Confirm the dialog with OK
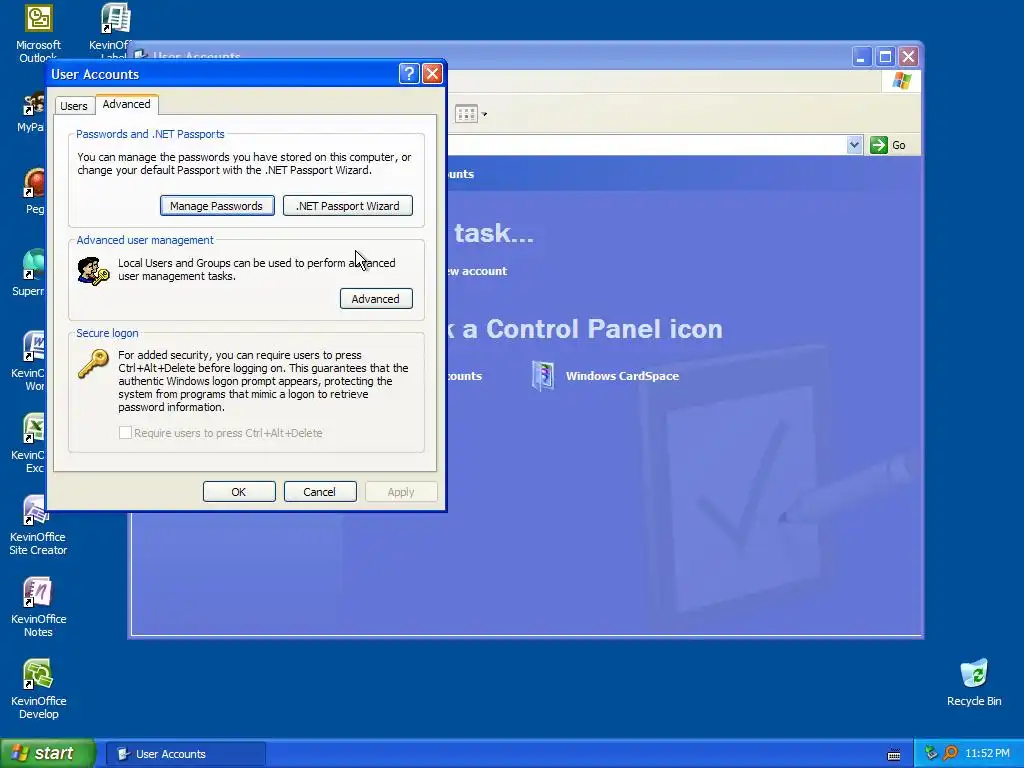This screenshot has height=768, width=1024. (x=239, y=492)
